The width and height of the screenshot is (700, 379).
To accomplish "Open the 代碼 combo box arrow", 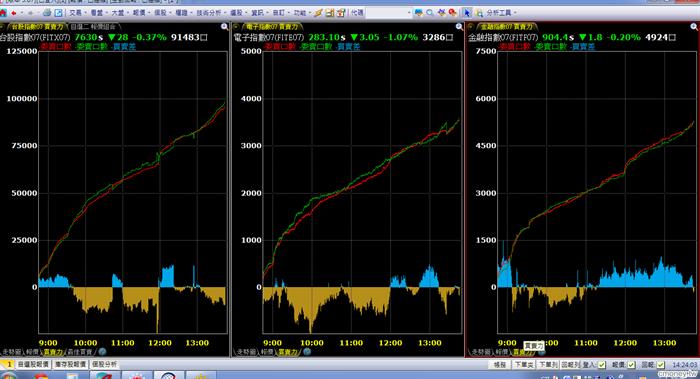I will point(408,13).
